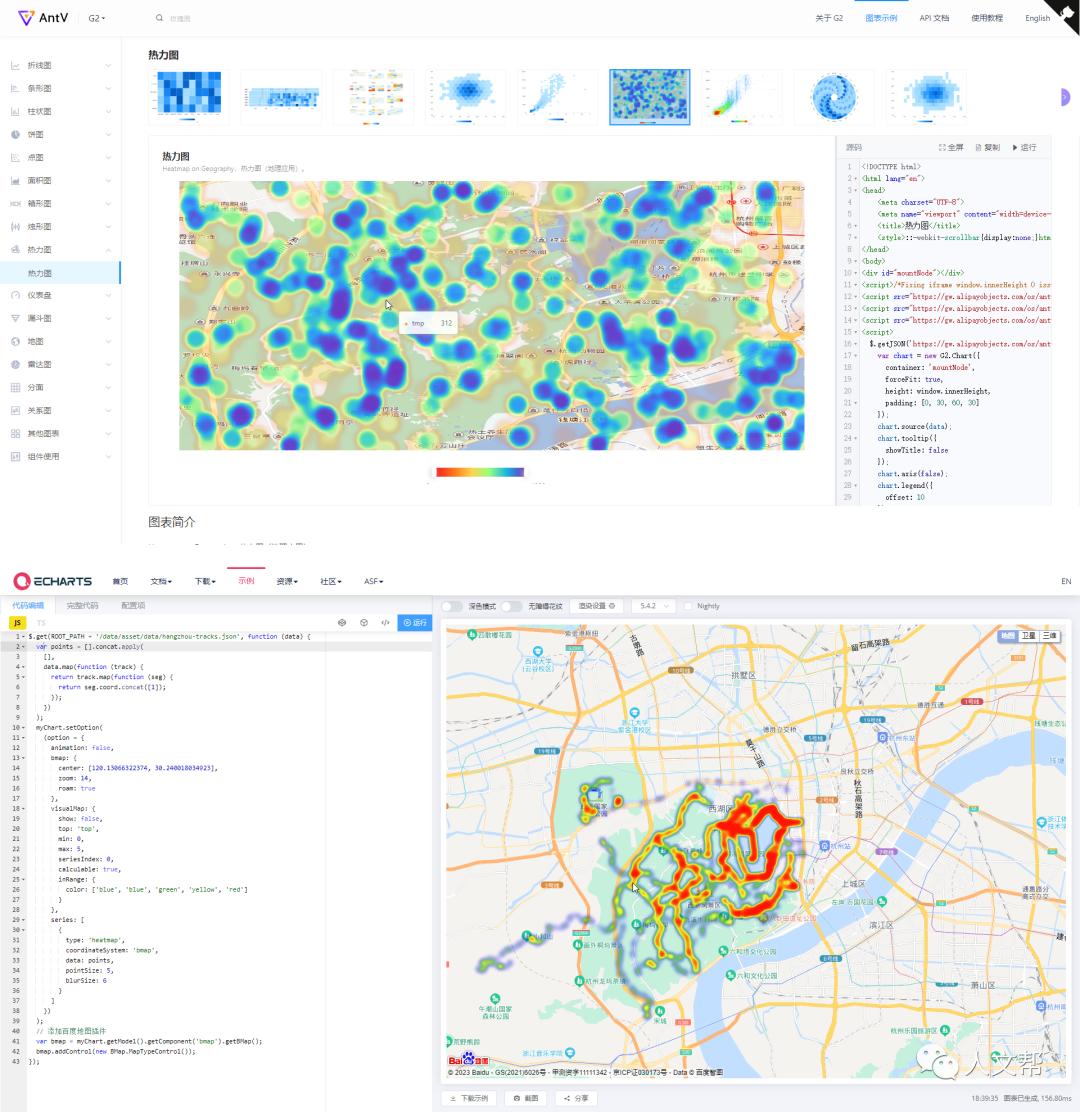Open the G2 product dropdown
This screenshot has height=1112, width=1080.
97,18
